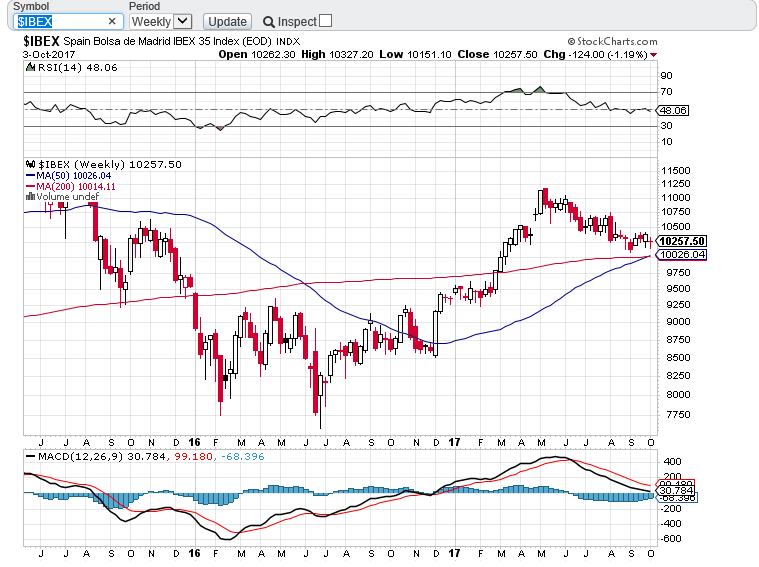Click the 'Low 10151.10' value
The height and width of the screenshot is (567, 759).
click(x=415, y=54)
